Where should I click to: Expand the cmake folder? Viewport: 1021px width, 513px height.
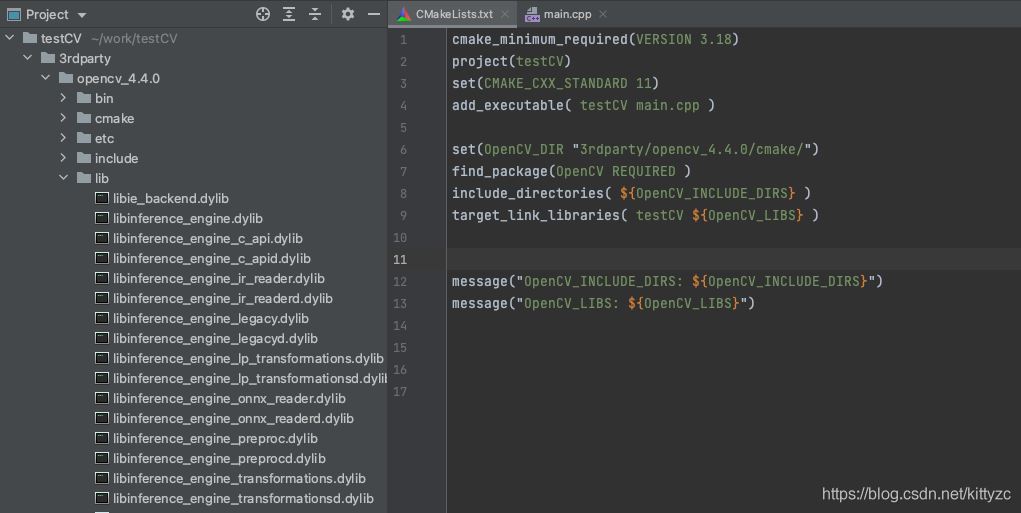[63, 118]
